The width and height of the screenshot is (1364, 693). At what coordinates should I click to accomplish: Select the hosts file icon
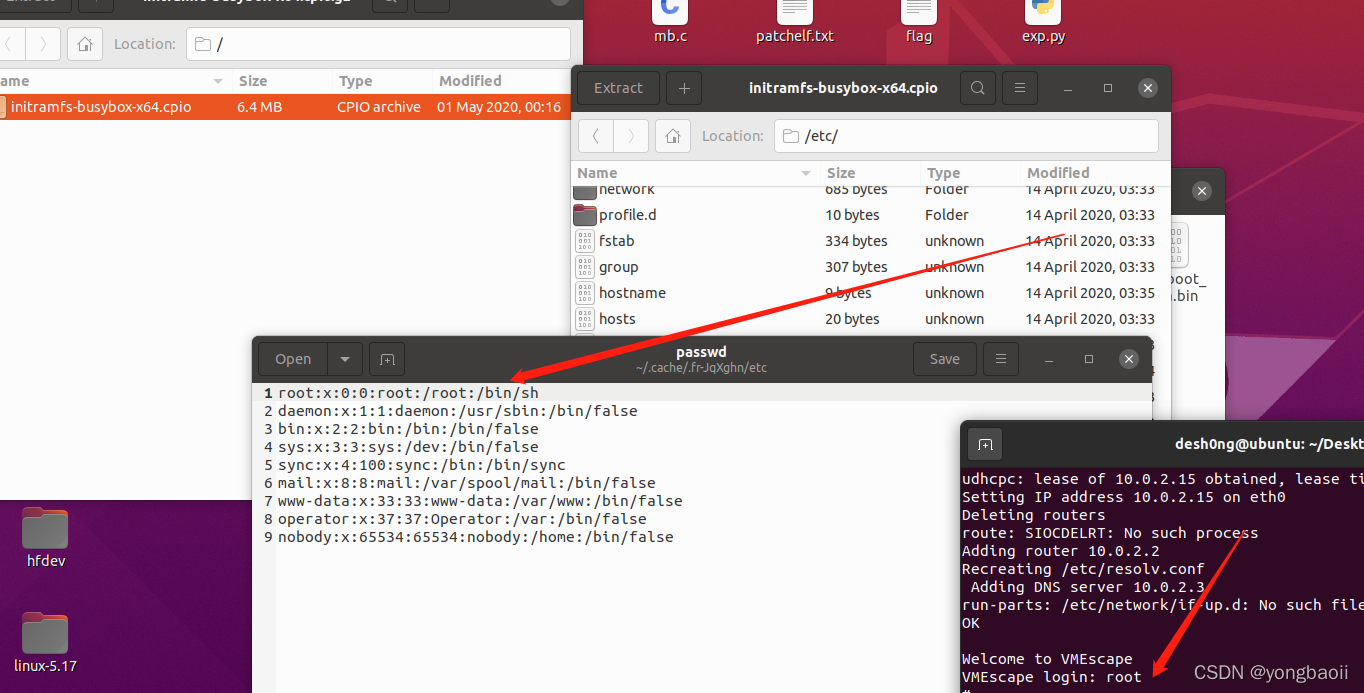[x=585, y=319]
